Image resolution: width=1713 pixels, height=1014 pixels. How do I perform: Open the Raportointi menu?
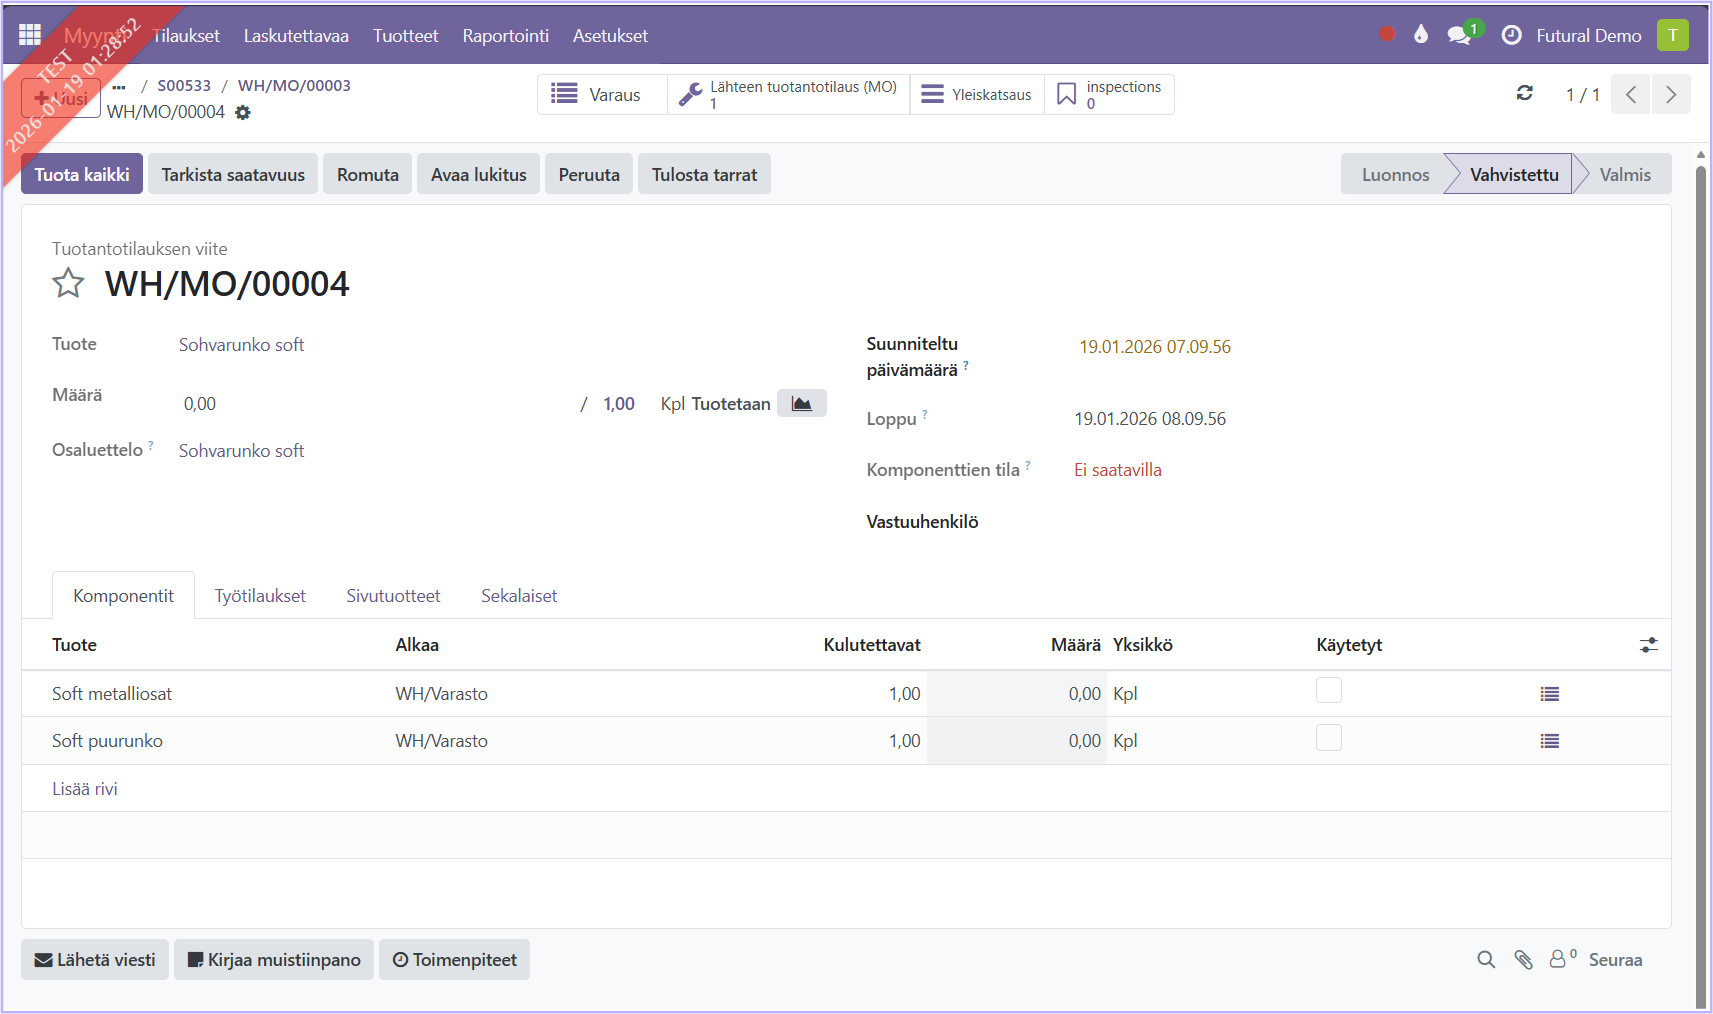point(505,36)
